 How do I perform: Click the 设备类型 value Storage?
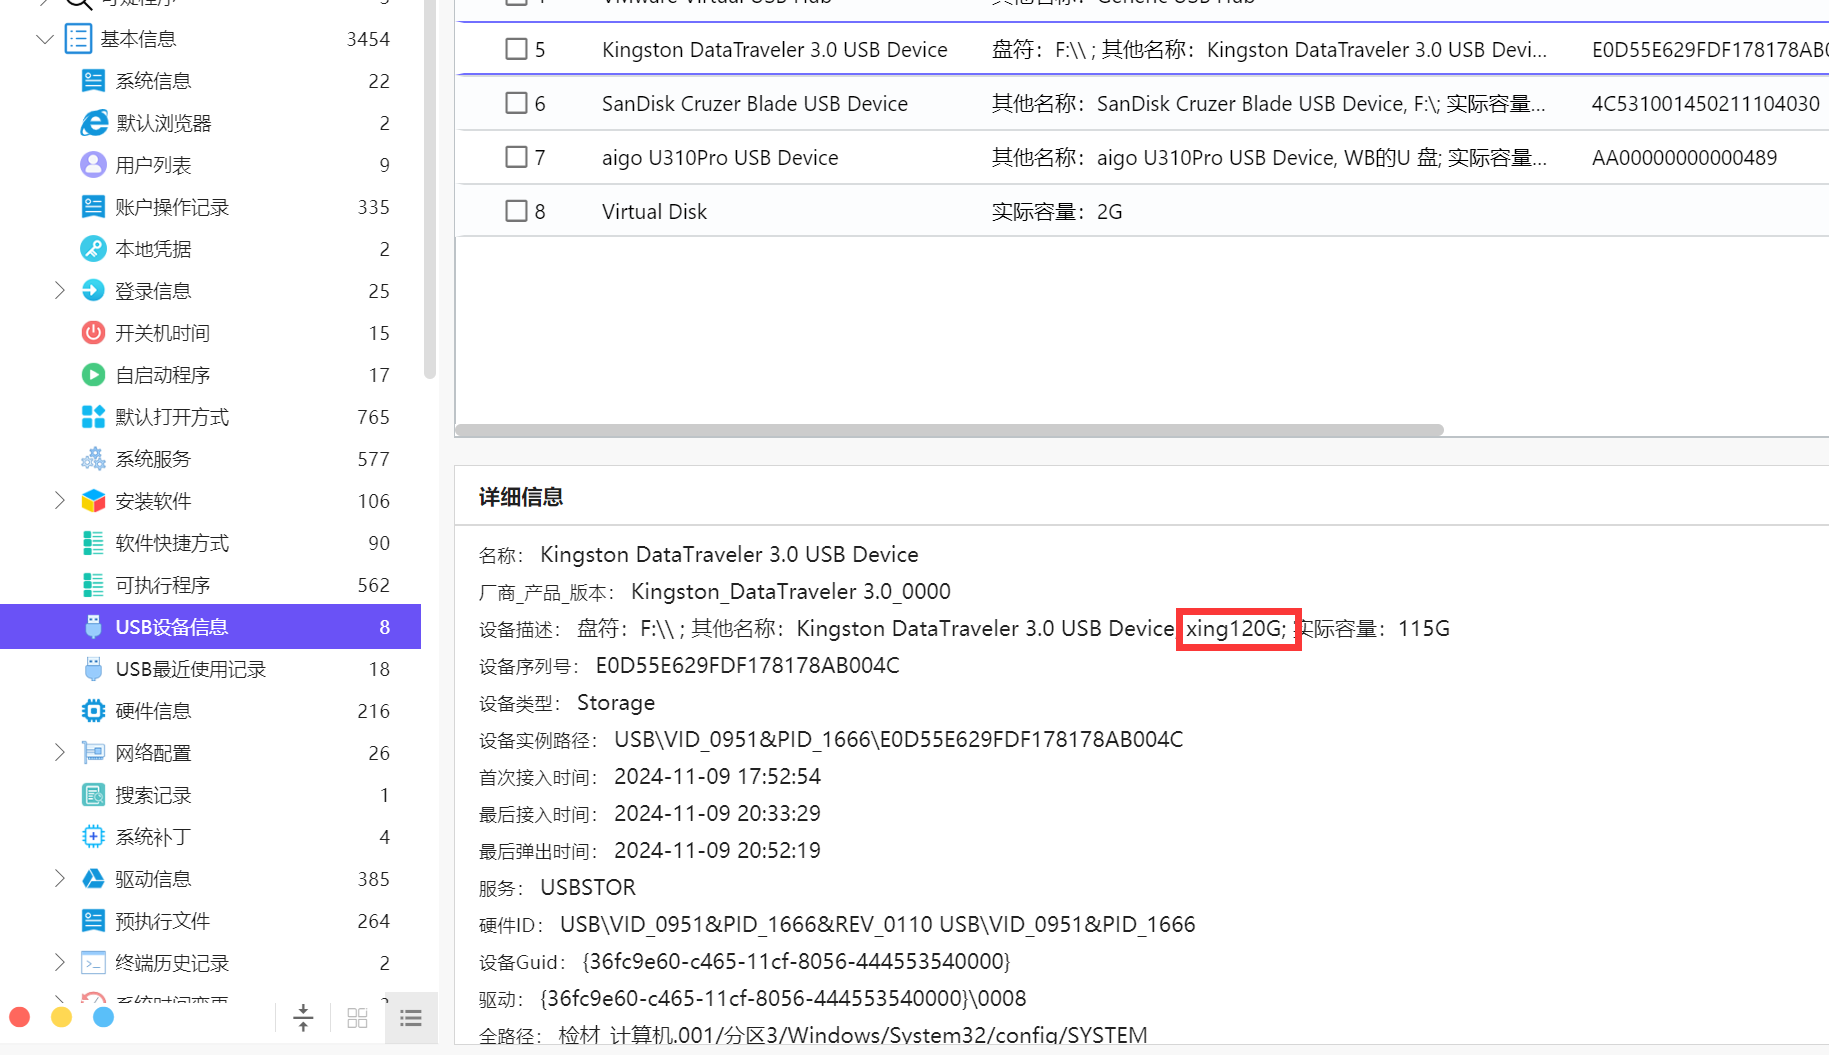tap(616, 702)
